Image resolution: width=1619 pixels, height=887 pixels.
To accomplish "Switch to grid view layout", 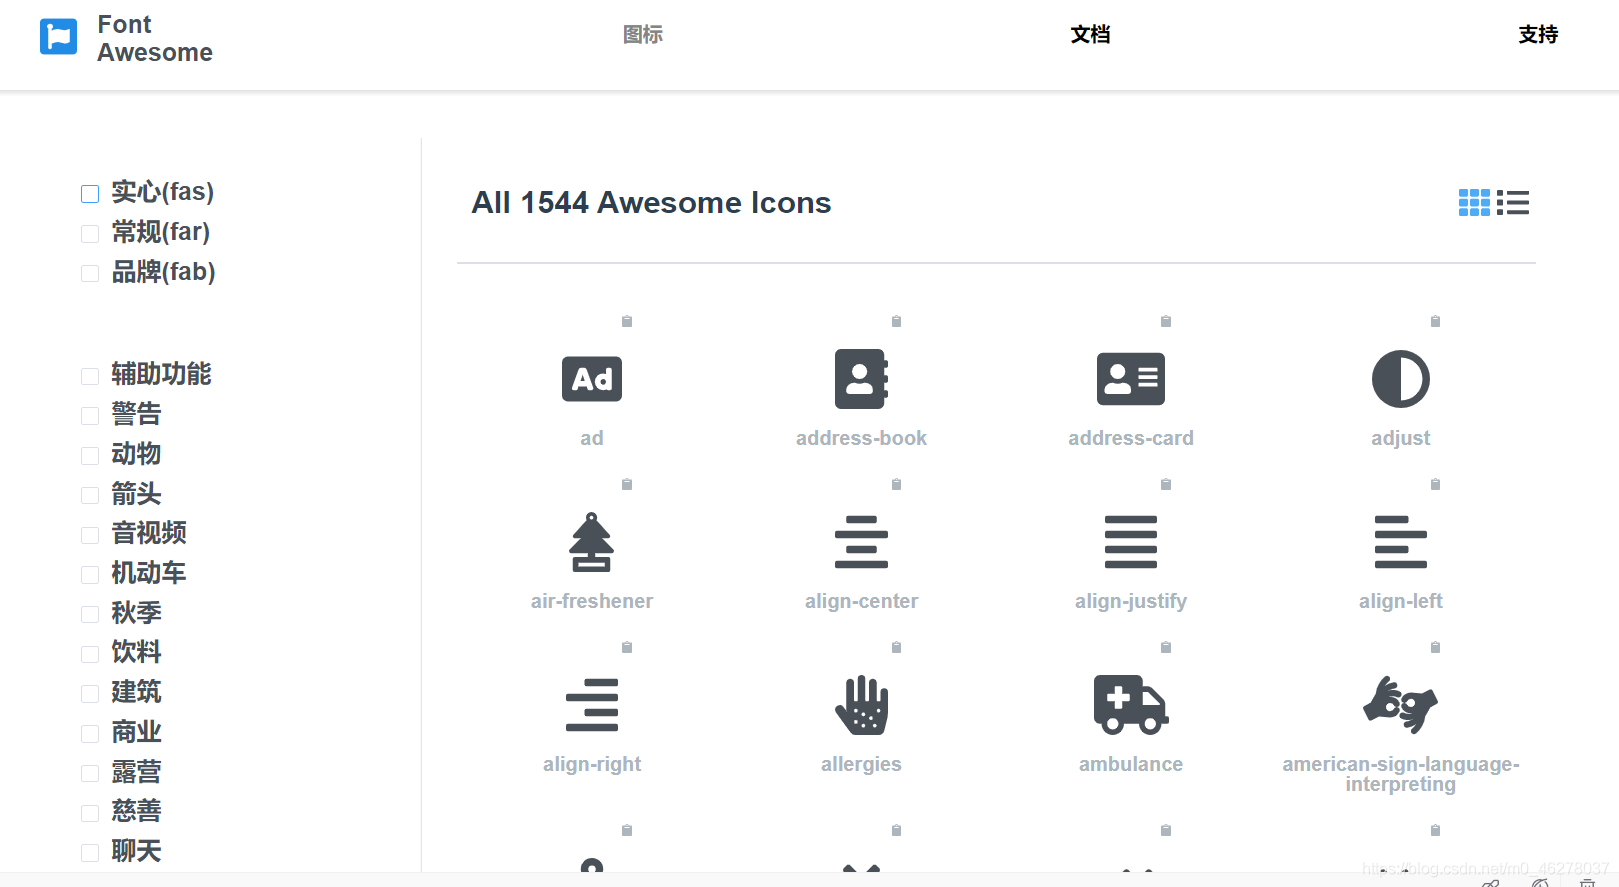I will click(x=1474, y=203).
